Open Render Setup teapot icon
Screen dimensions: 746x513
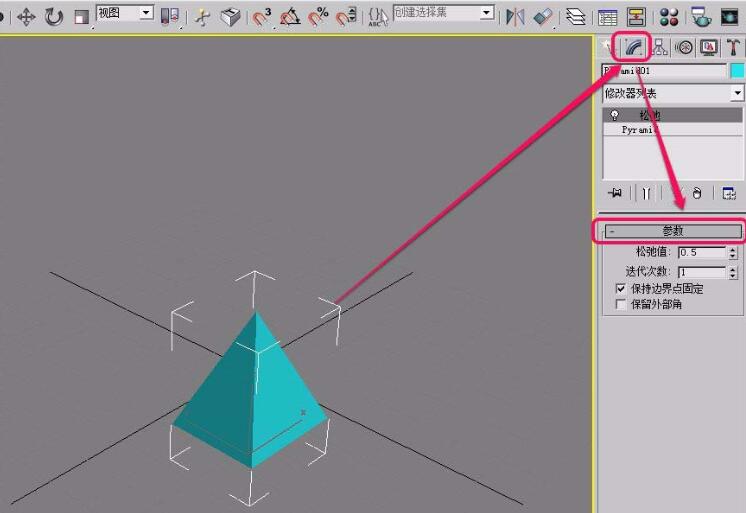pyautogui.click(x=700, y=17)
